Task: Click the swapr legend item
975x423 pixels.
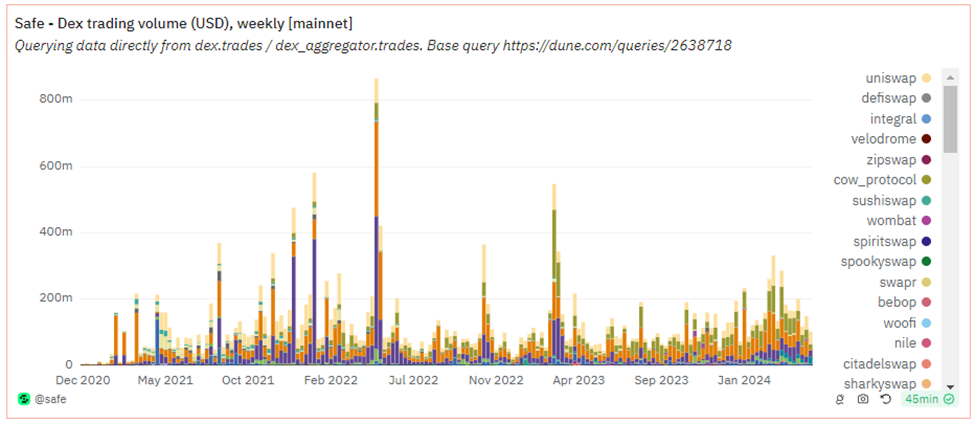Action: click(907, 282)
